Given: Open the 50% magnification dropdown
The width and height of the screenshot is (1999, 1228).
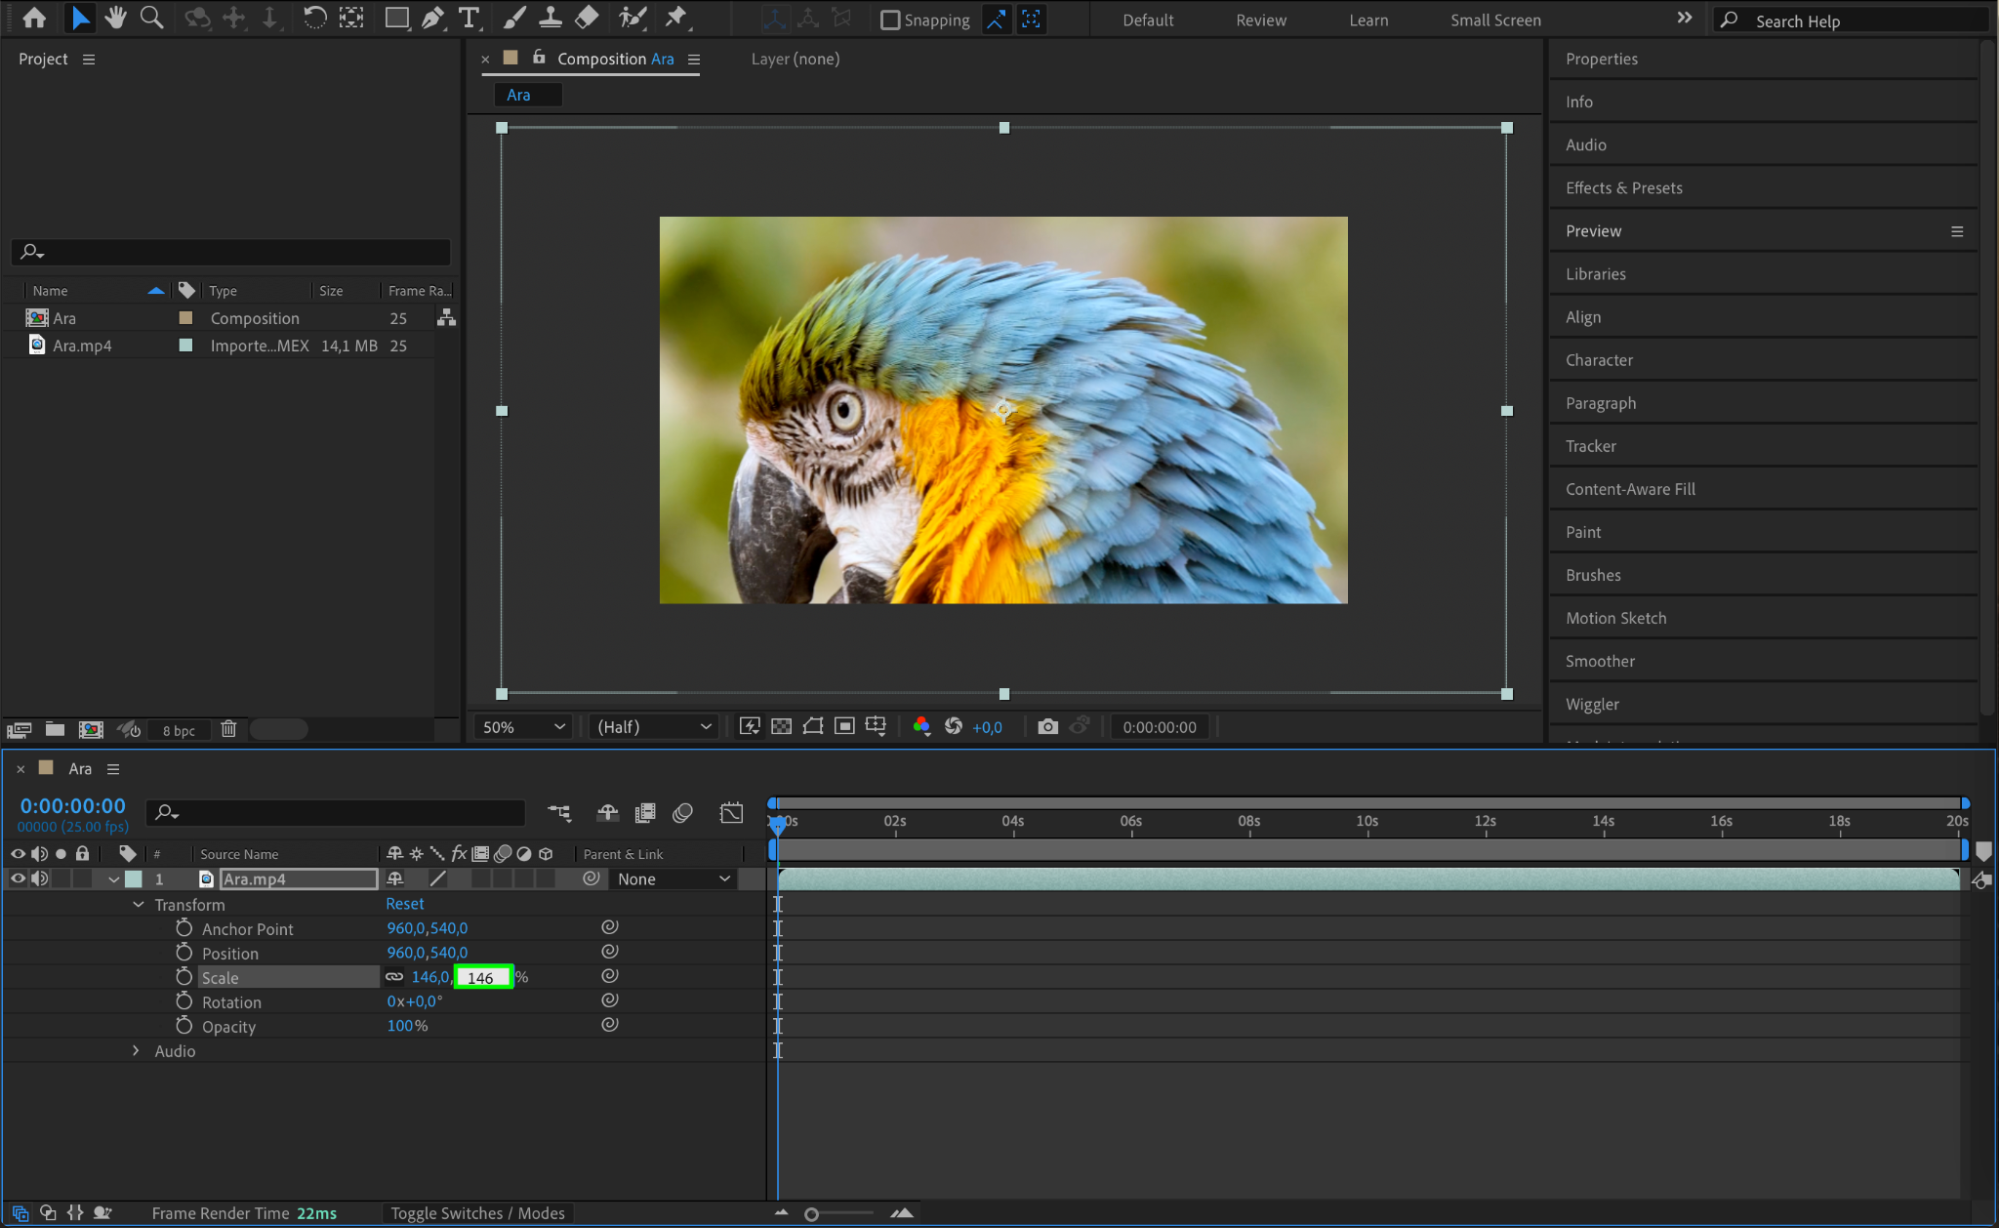Looking at the screenshot, I should pos(523,727).
